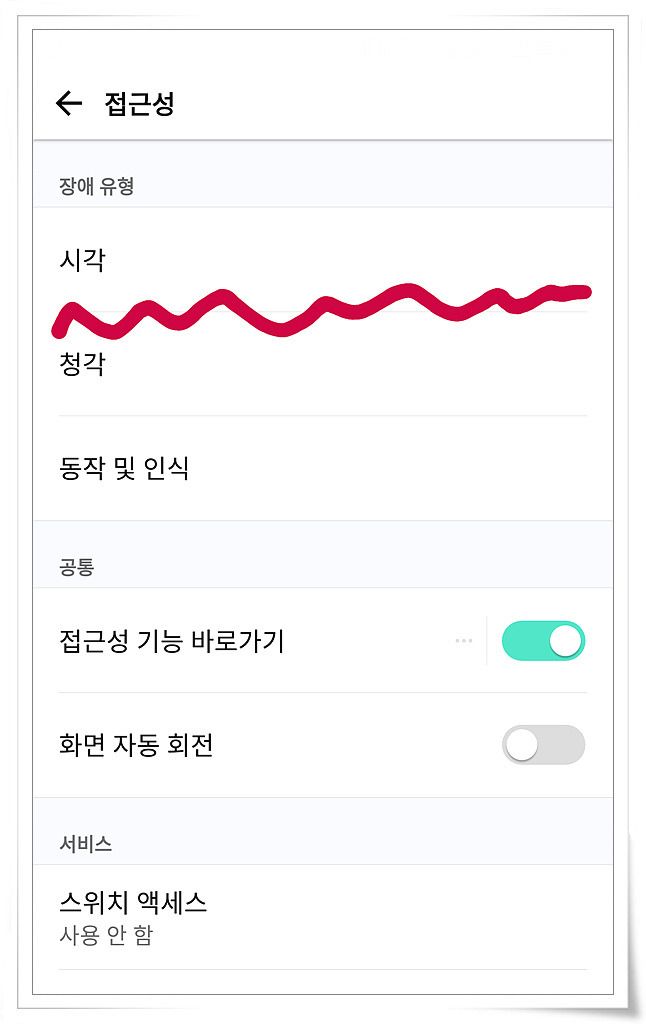Open the 시각 accessibility category
Image resolution: width=646 pixels, height=1024 pixels.
click(323, 260)
